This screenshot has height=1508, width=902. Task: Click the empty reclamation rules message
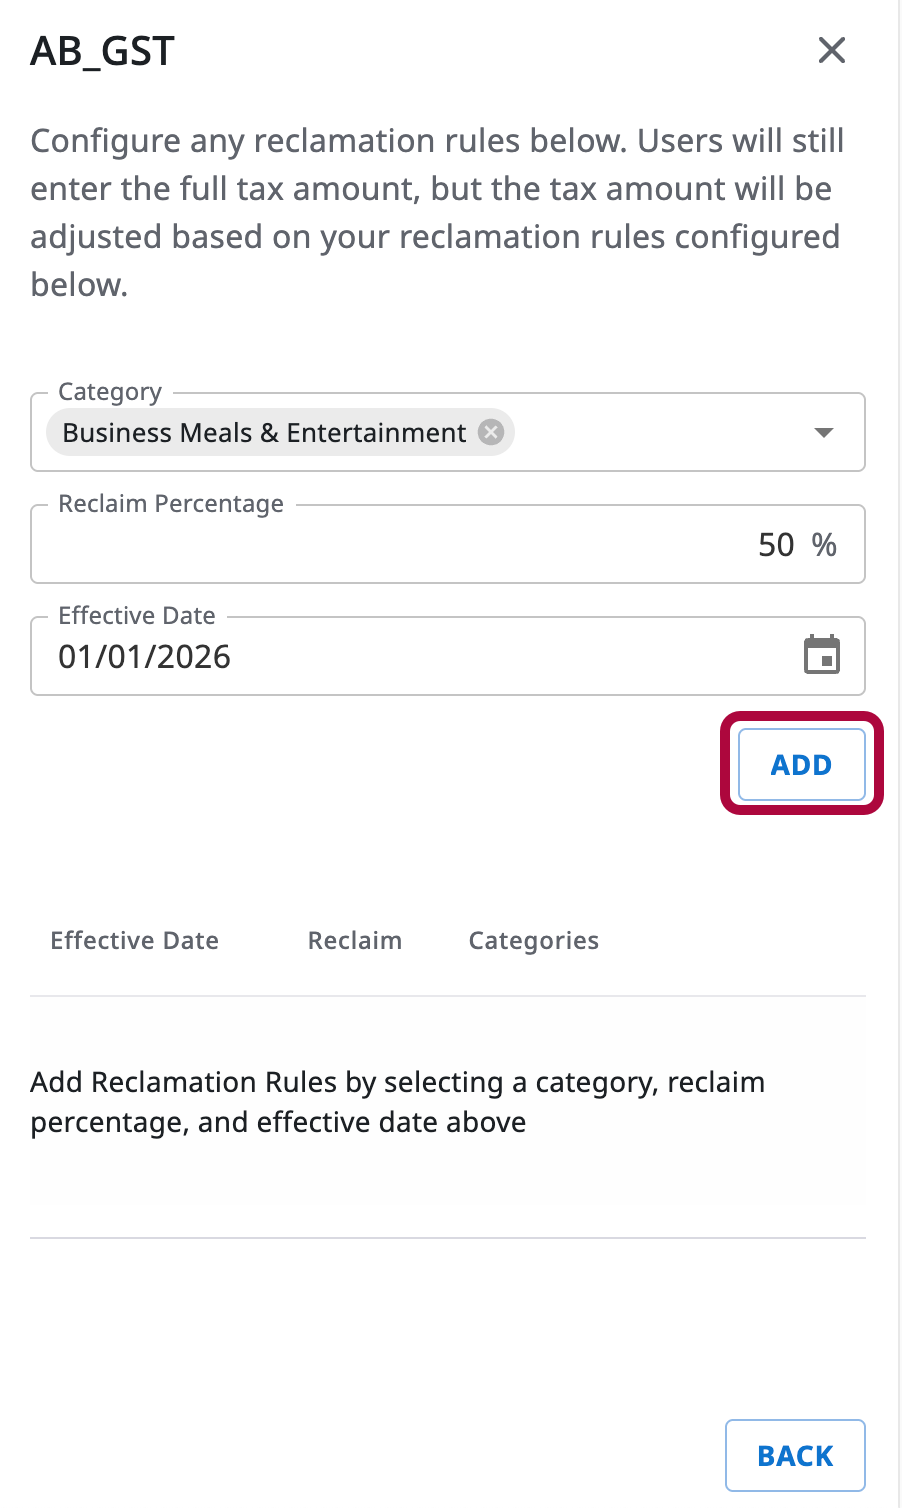click(x=397, y=1102)
